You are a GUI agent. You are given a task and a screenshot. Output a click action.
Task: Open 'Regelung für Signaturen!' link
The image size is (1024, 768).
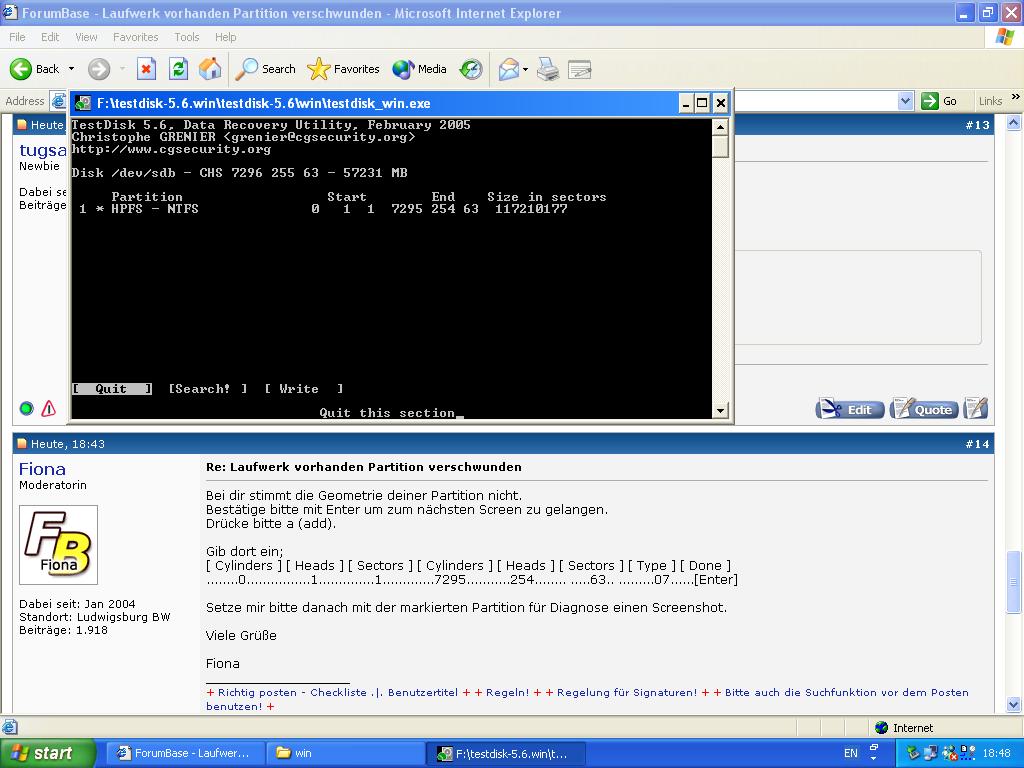tap(627, 692)
